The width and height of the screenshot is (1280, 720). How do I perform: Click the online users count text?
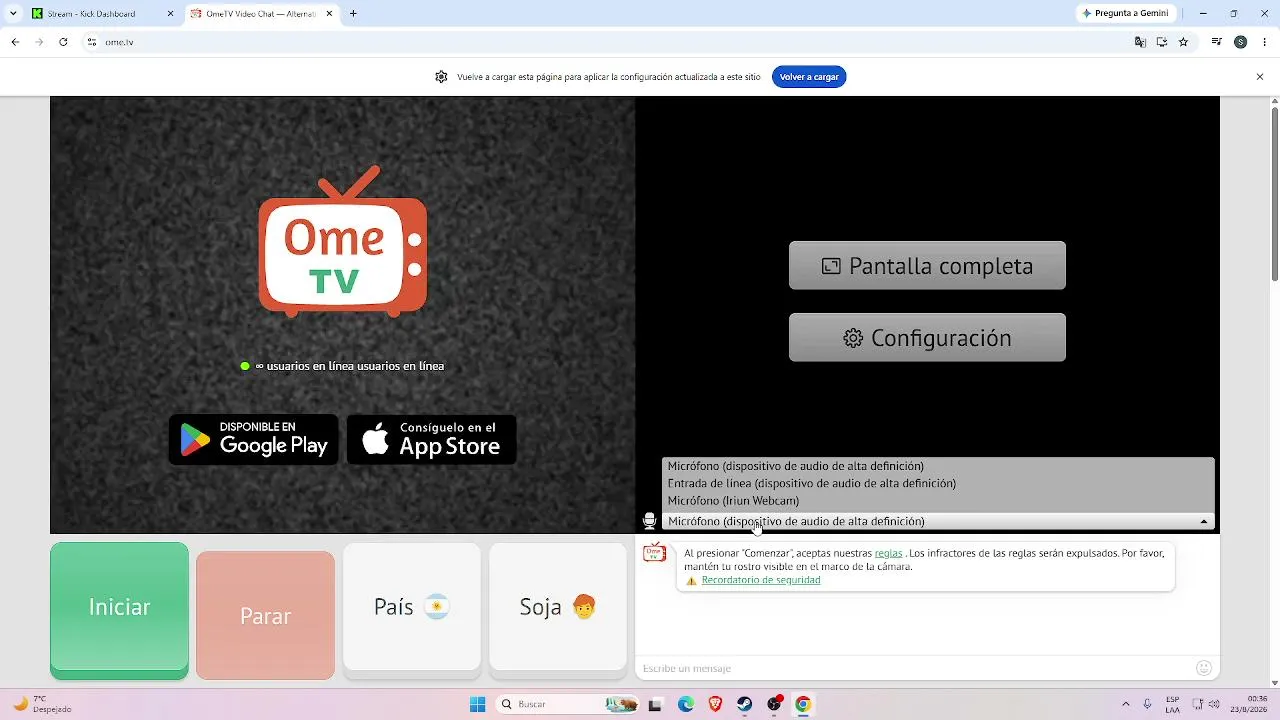(349, 366)
